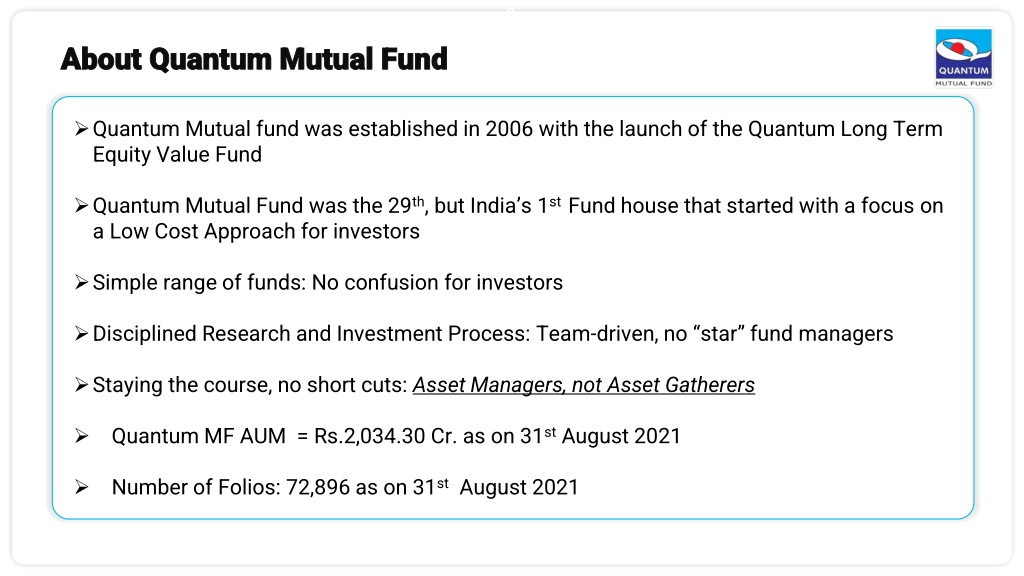Click the phrase 'Low Cost Approach for investors'
The height and width of the screenshot is (576, 1024).
[x=264, y=232]
